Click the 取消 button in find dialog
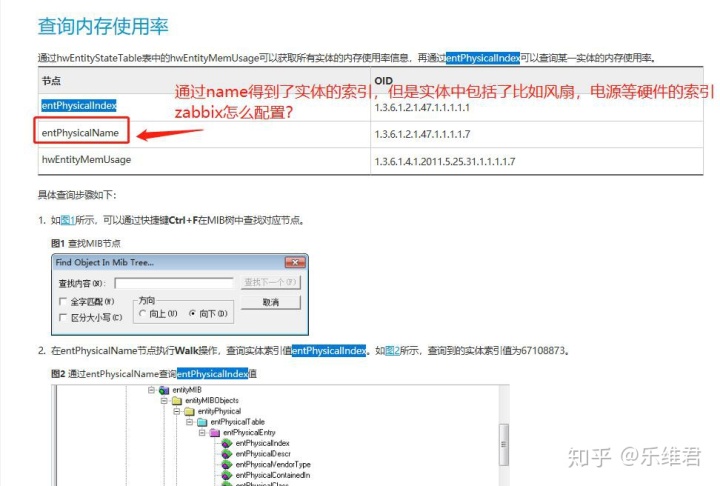Viewport: 720px width, 486px height. coord(270,302)
